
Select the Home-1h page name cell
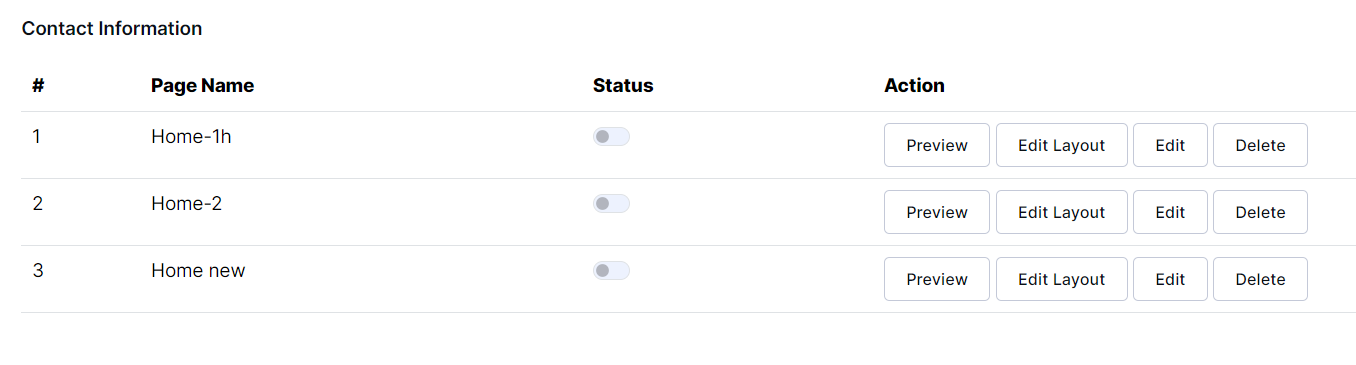[191, 137]
